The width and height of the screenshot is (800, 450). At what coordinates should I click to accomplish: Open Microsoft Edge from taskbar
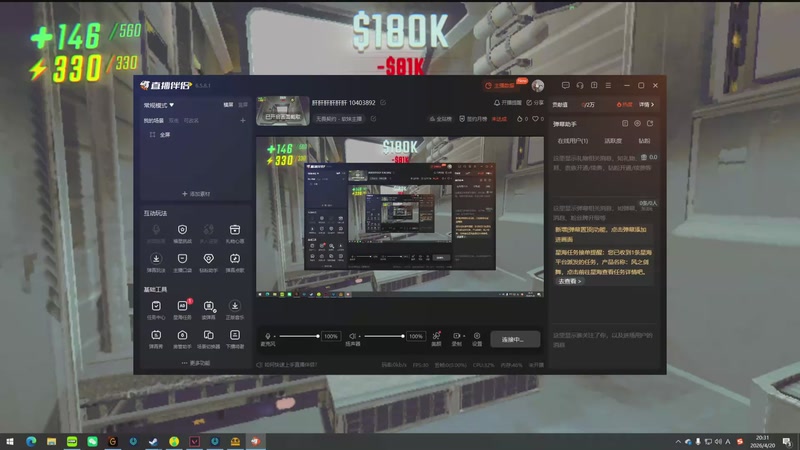coord(31,441)
